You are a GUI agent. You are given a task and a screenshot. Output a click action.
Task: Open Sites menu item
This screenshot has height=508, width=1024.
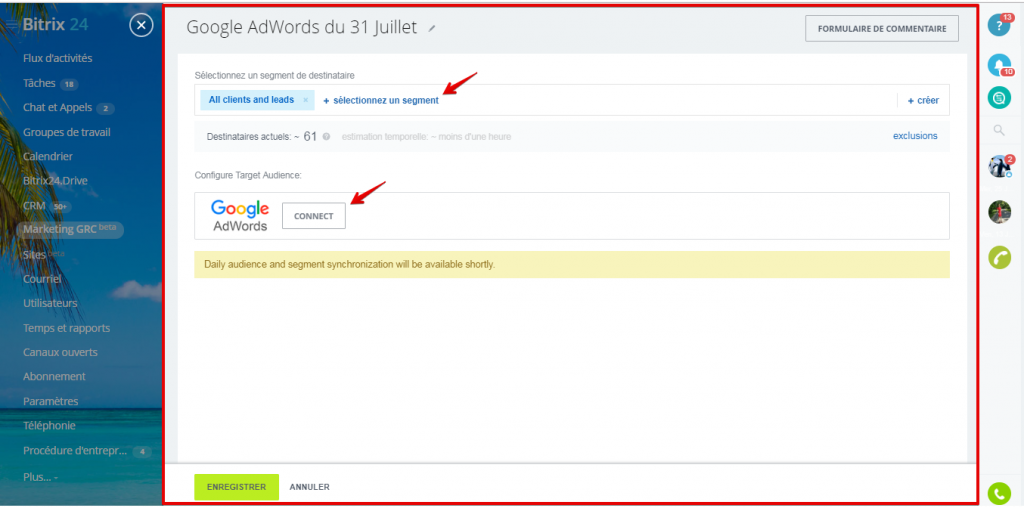click(35, 255)
